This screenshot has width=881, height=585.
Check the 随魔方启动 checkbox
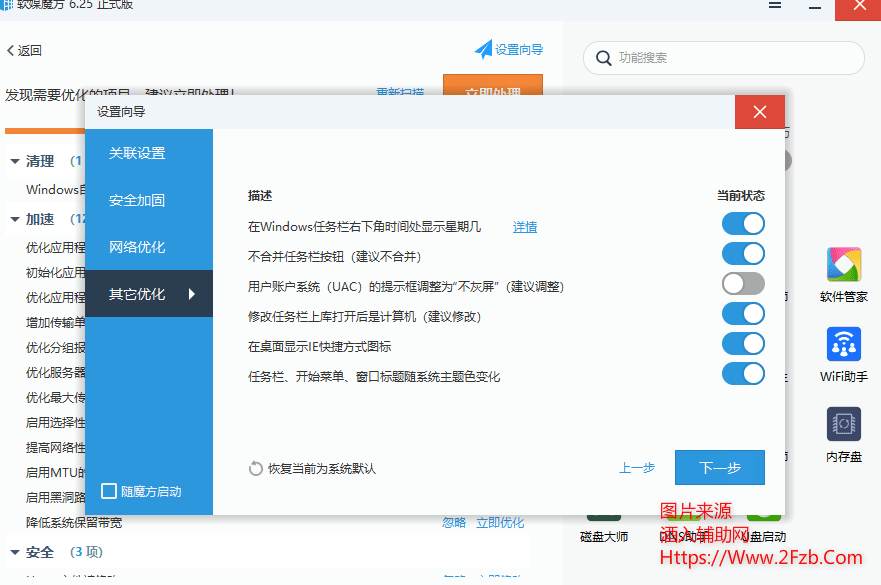pos(110,491)
